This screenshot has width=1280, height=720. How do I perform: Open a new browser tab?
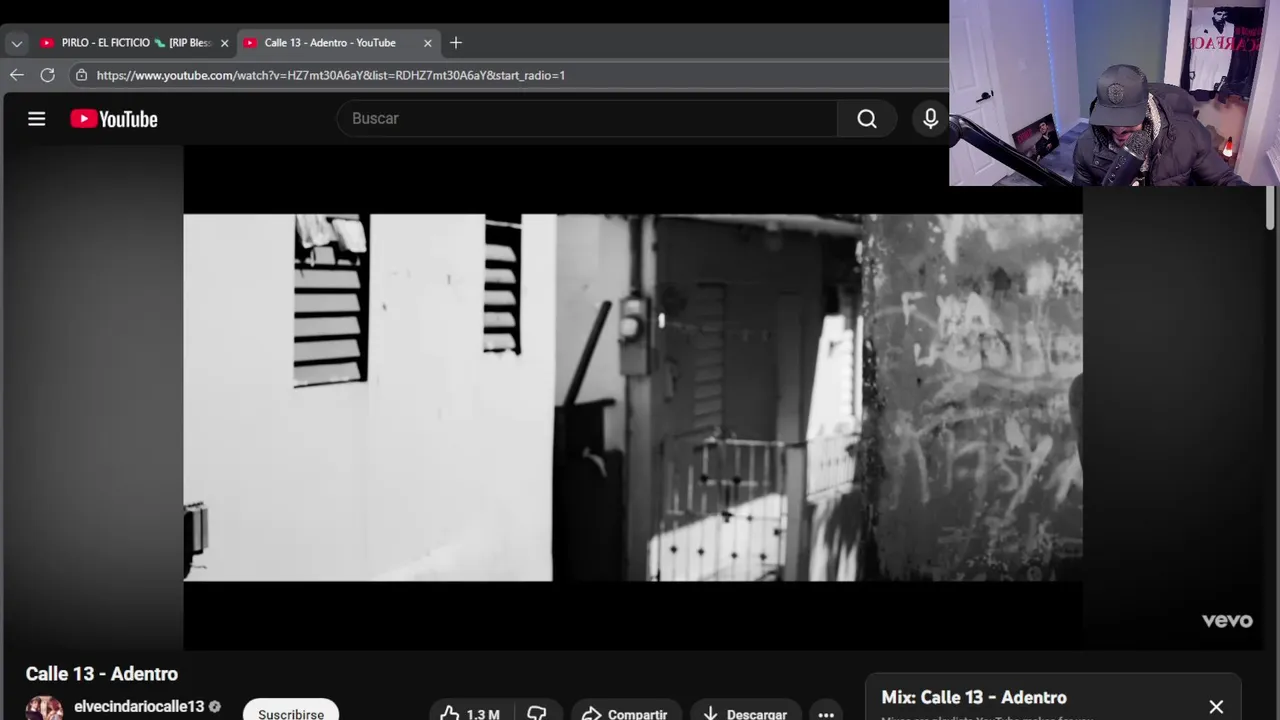pos(456,43)
